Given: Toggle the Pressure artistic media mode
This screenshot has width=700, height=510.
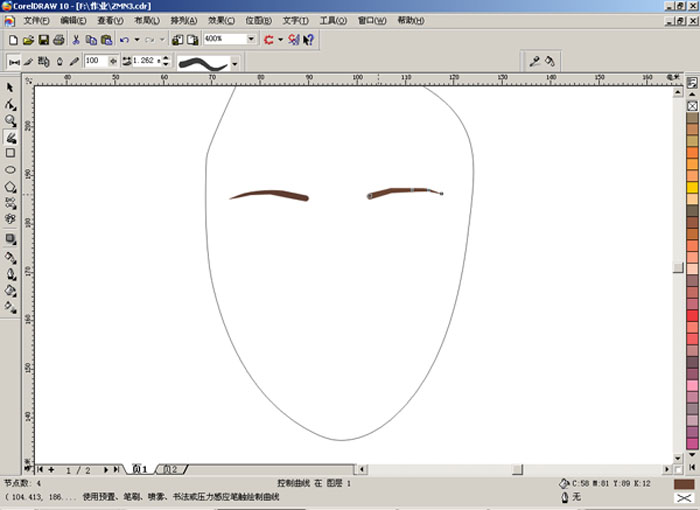Looking at the screenshot, I should pos(74,62).
